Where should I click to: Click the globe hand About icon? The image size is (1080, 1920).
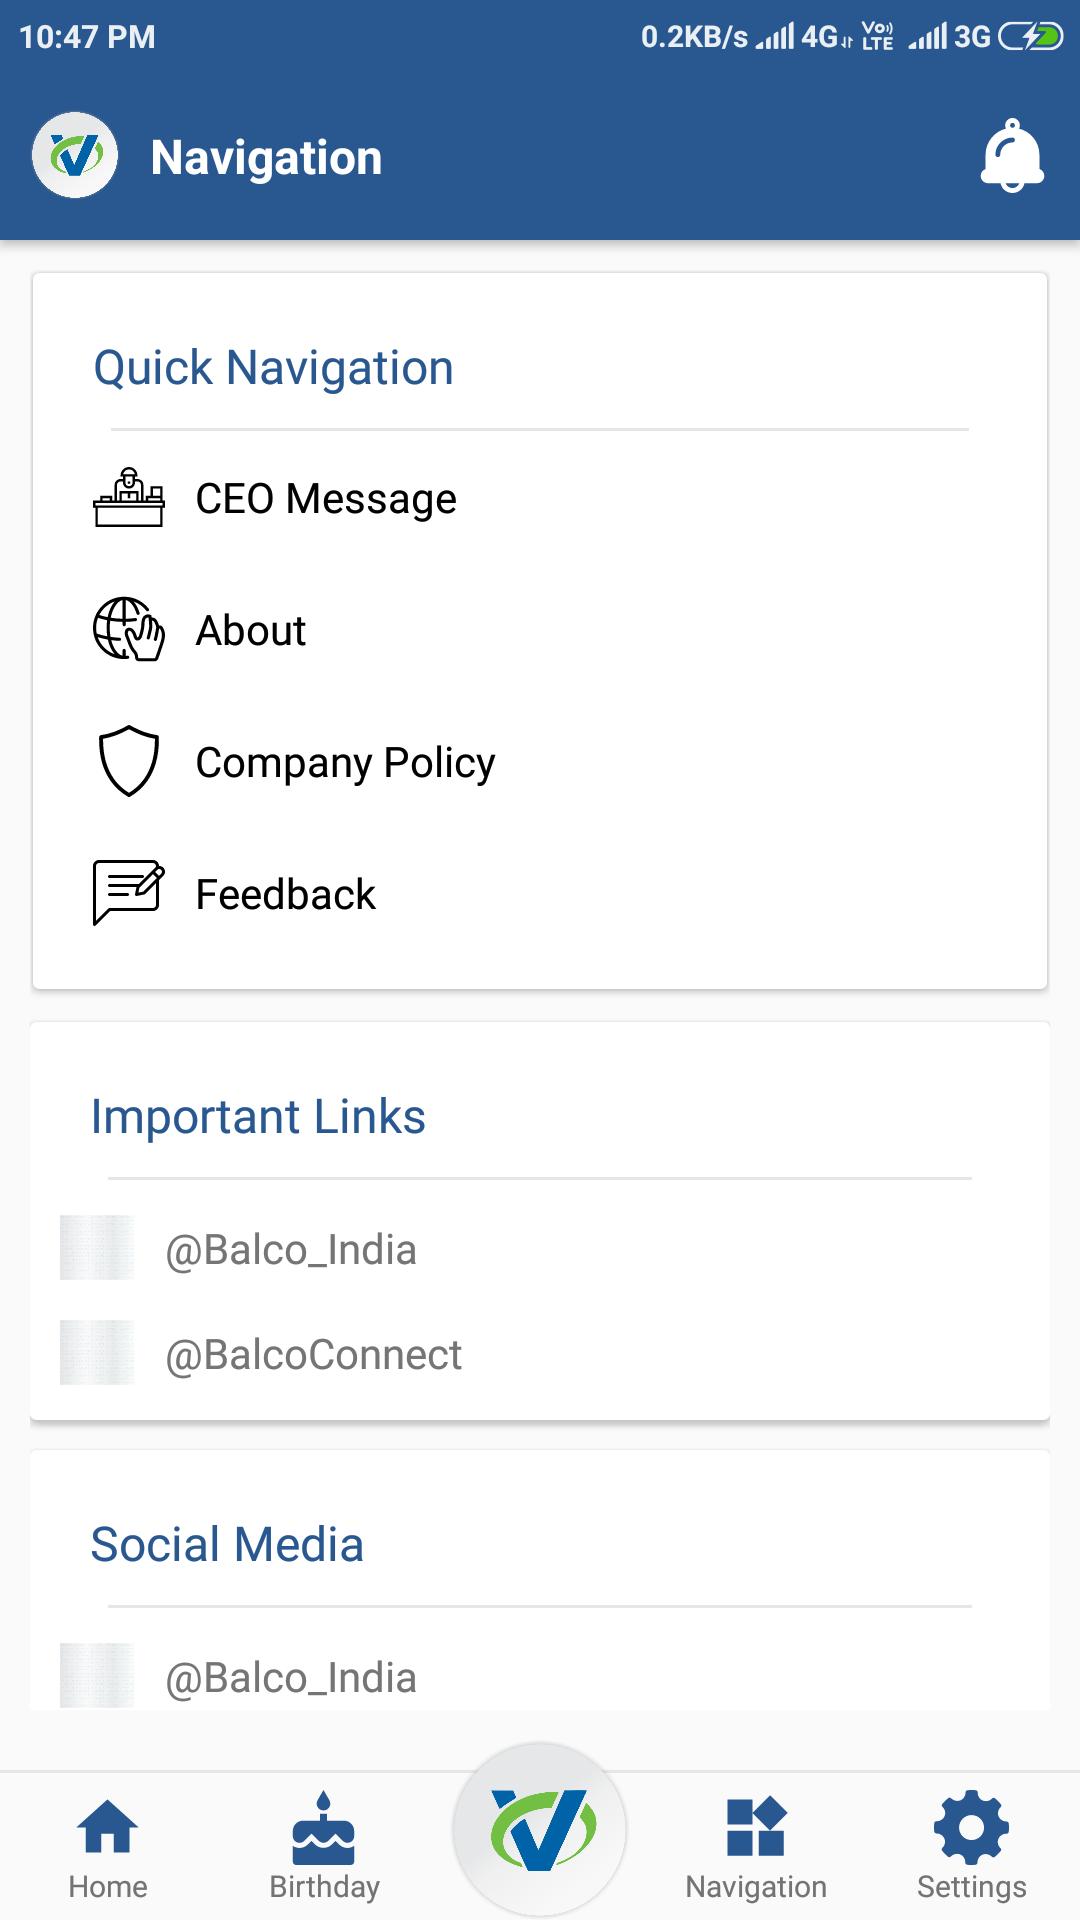[x=129, y=629]
